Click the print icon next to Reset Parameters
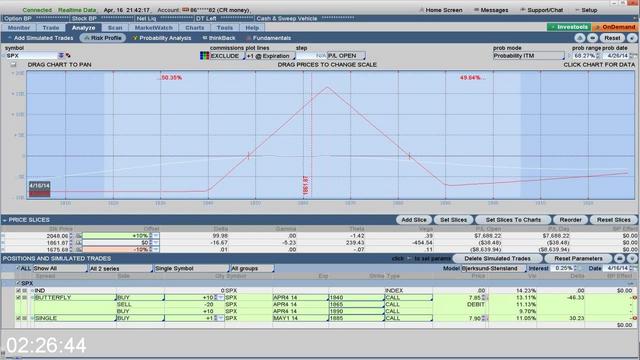Screen dimensions: 640x360 pos(619,258)
